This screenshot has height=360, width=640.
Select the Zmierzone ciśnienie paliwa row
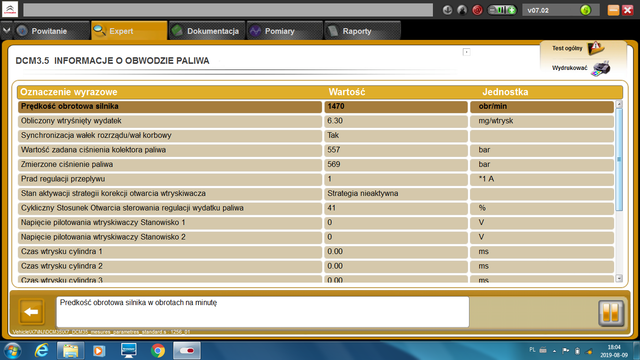(x=316, y=164)
